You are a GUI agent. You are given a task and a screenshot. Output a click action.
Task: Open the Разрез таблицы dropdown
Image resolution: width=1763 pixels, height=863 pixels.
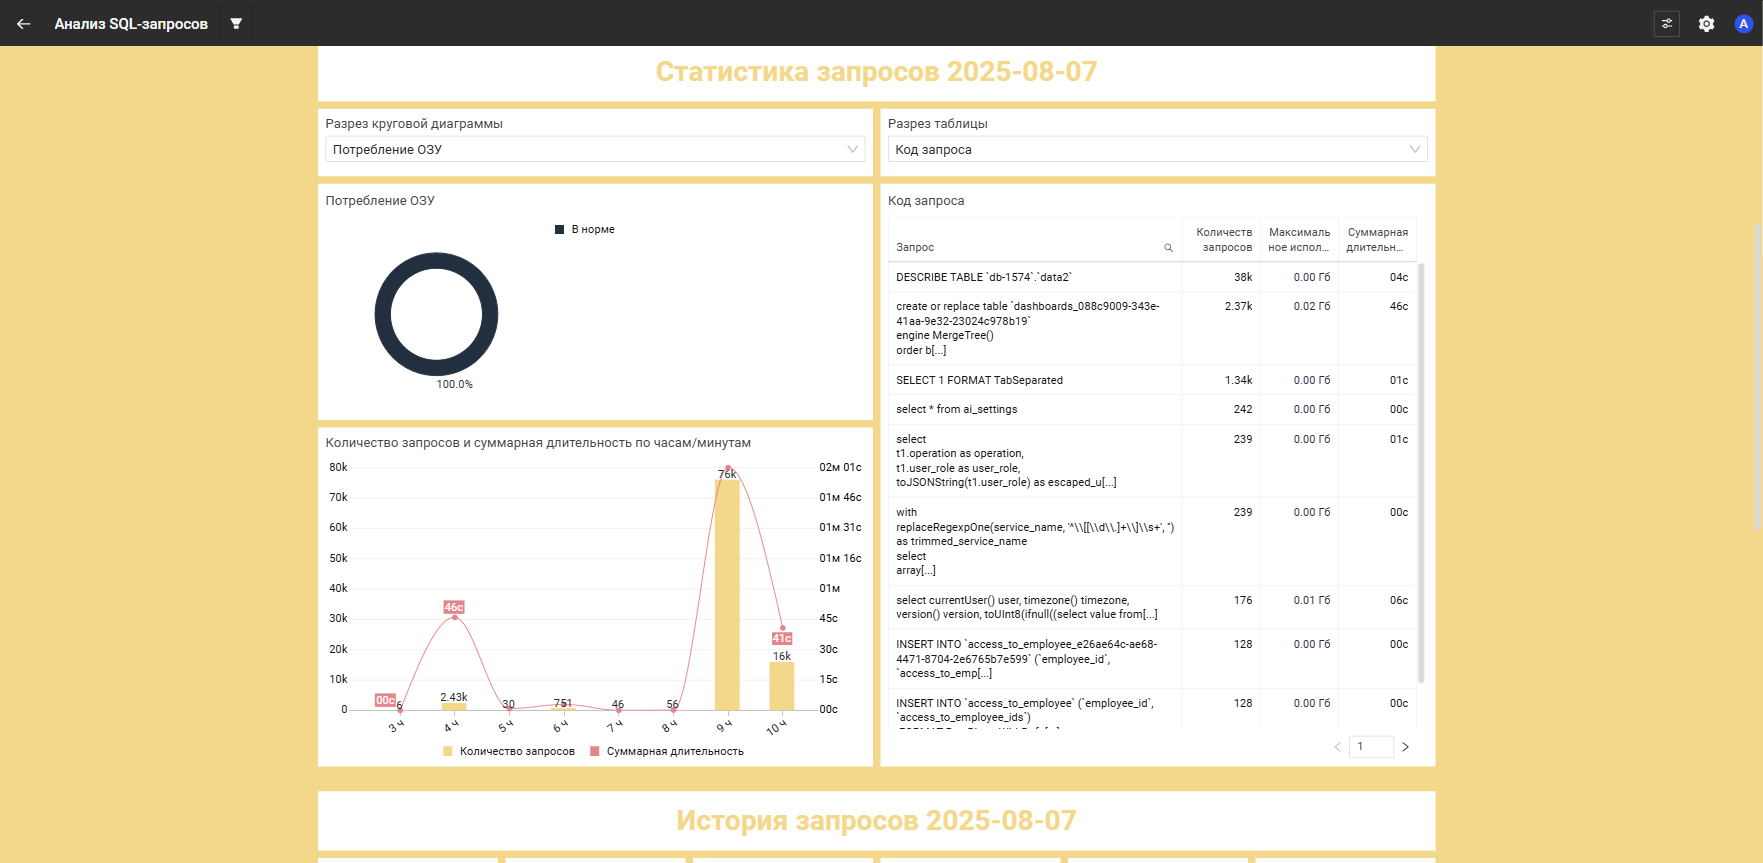coord(1157,150)
